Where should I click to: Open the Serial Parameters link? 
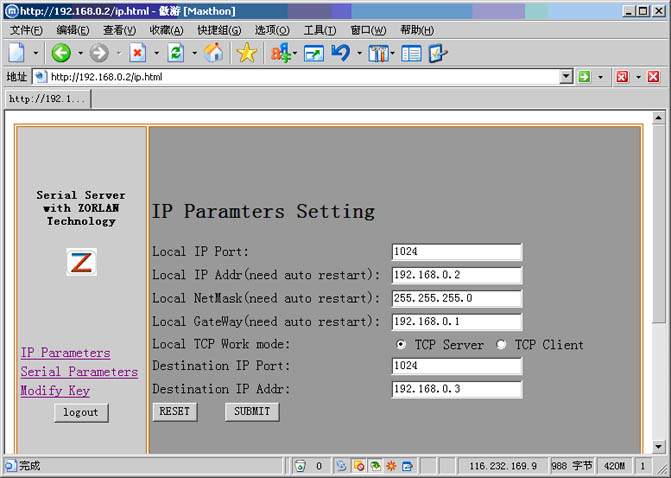coord(79,372)
